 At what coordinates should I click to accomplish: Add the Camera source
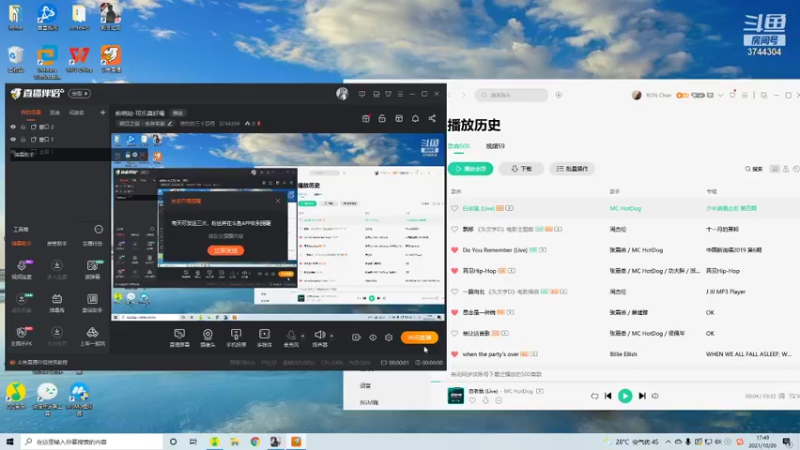point(208,337)
